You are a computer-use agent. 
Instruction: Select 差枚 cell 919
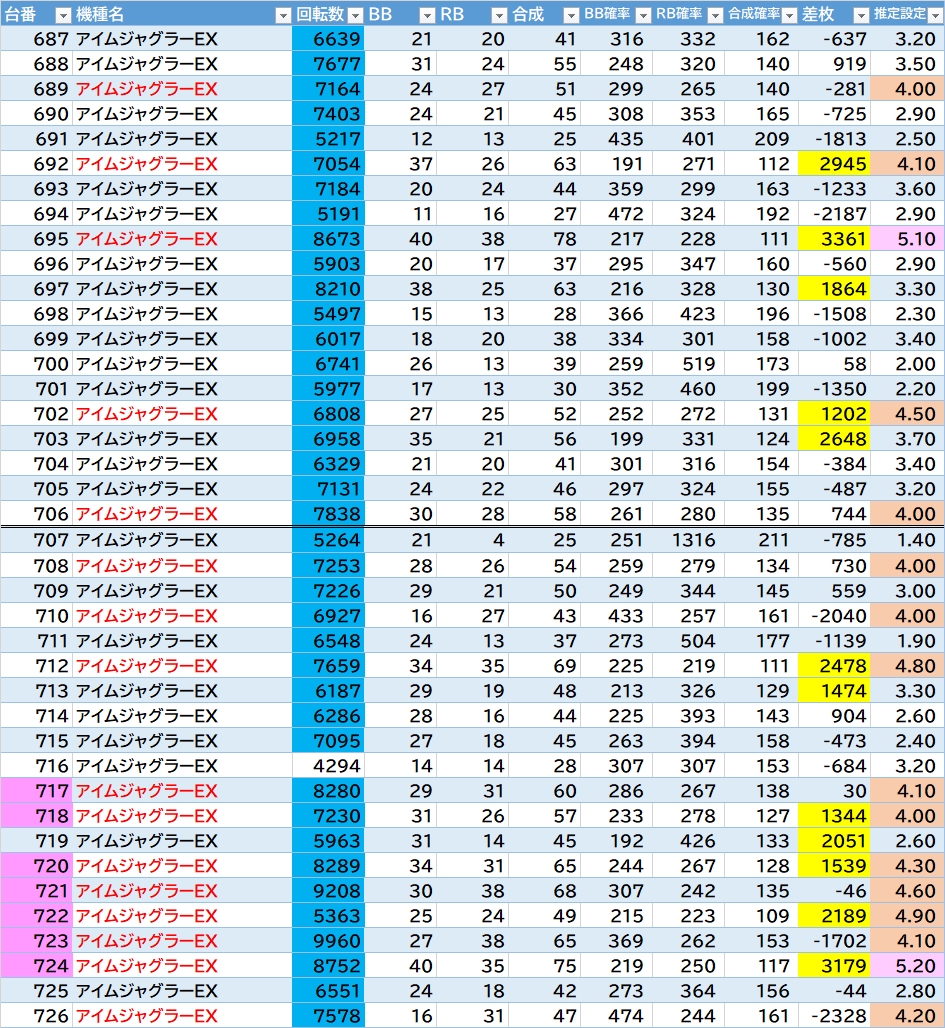point(834,64)
